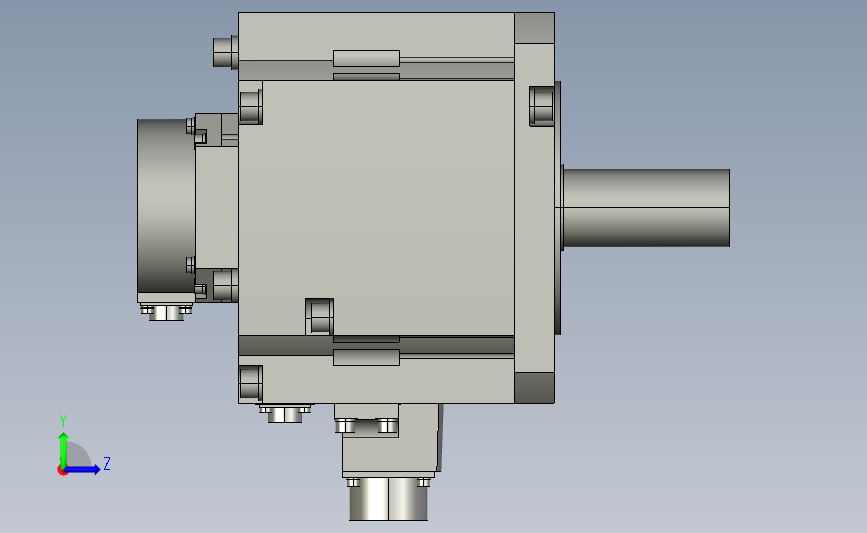The height and width of the screenshot is (533, 867).
Task: Click the blue Z axis arrow of the triad
Action: [83, 470]
